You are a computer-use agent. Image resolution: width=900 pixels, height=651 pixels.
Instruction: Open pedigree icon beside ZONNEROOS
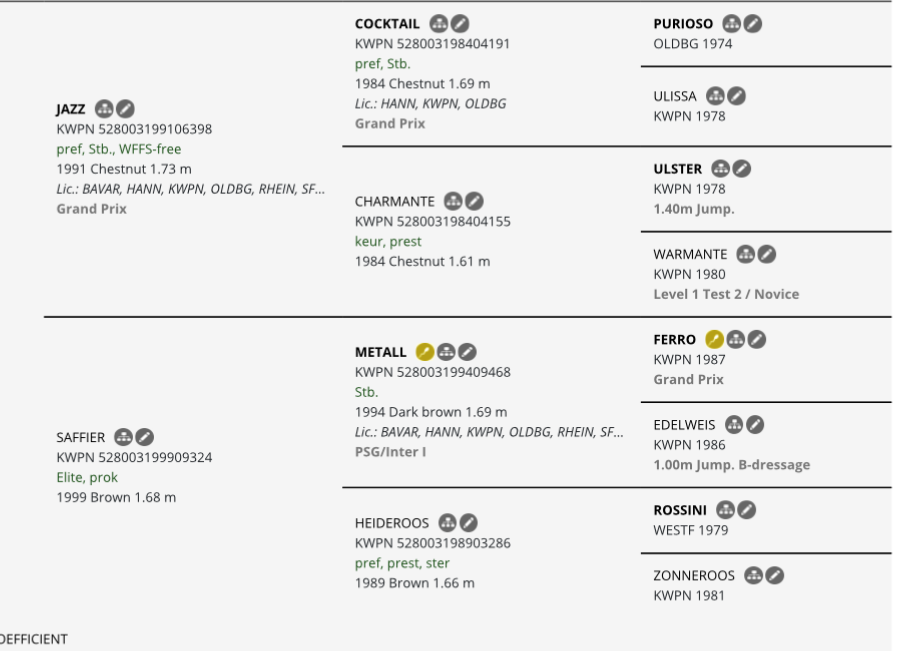tap(753, 575)
